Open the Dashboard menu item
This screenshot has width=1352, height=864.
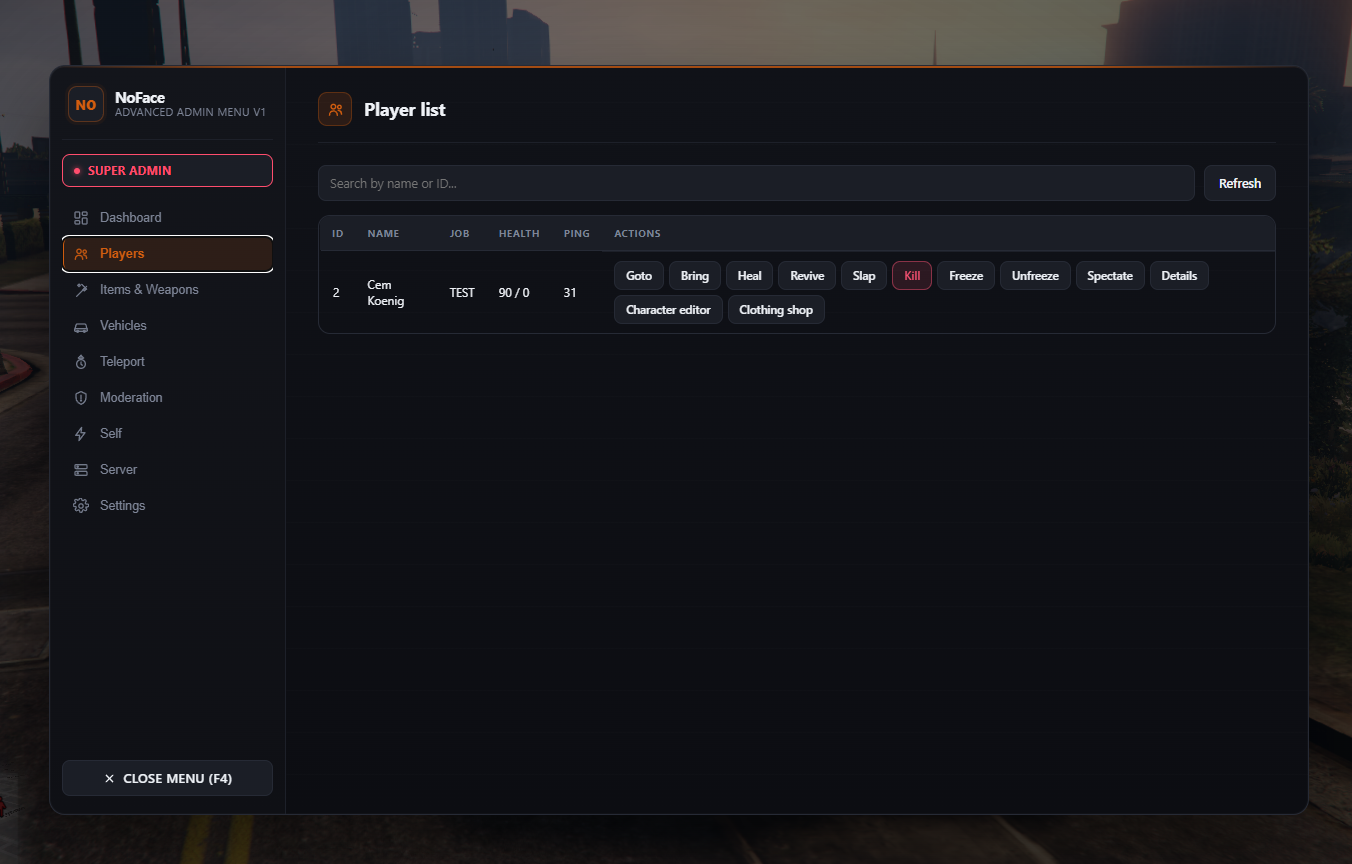click(x=167, y=218)
